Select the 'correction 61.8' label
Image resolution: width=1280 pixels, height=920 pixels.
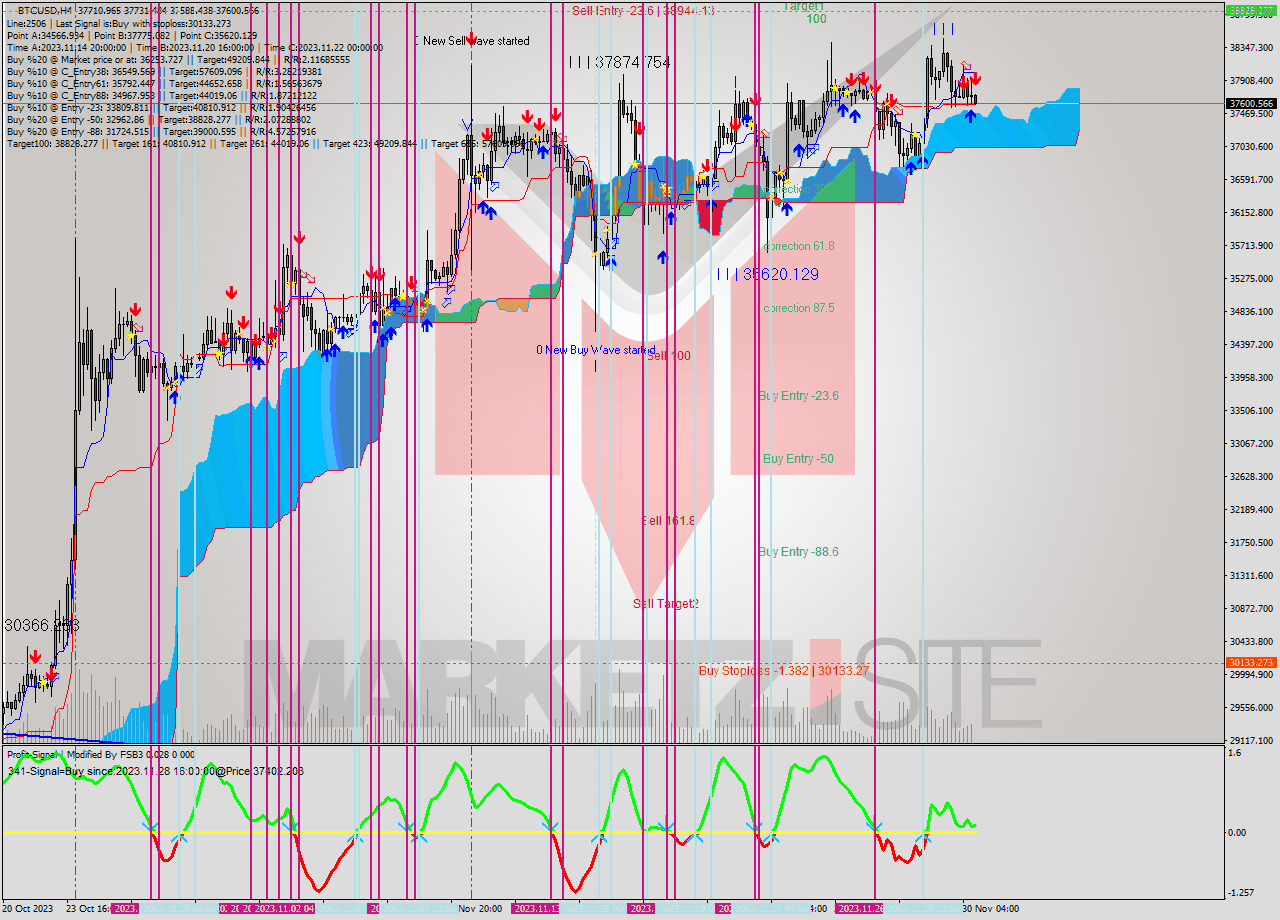(x=799, y=246)
